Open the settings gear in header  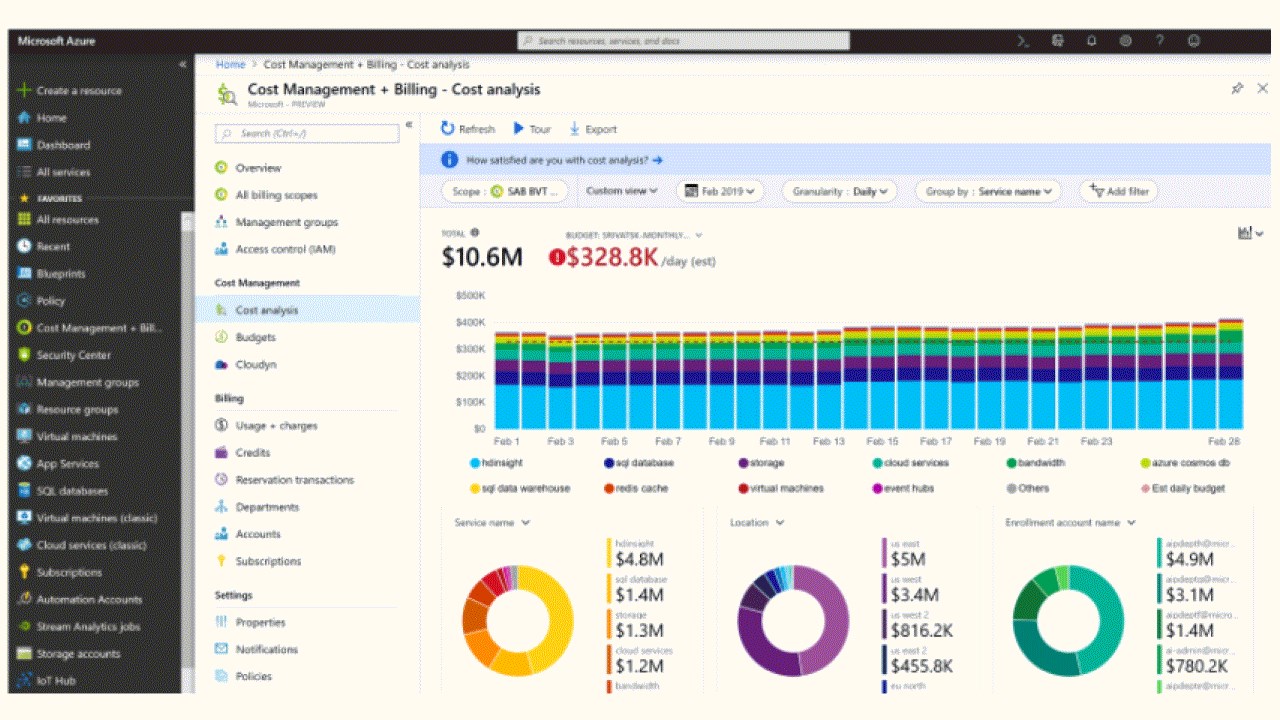[x=1126, y=41]
